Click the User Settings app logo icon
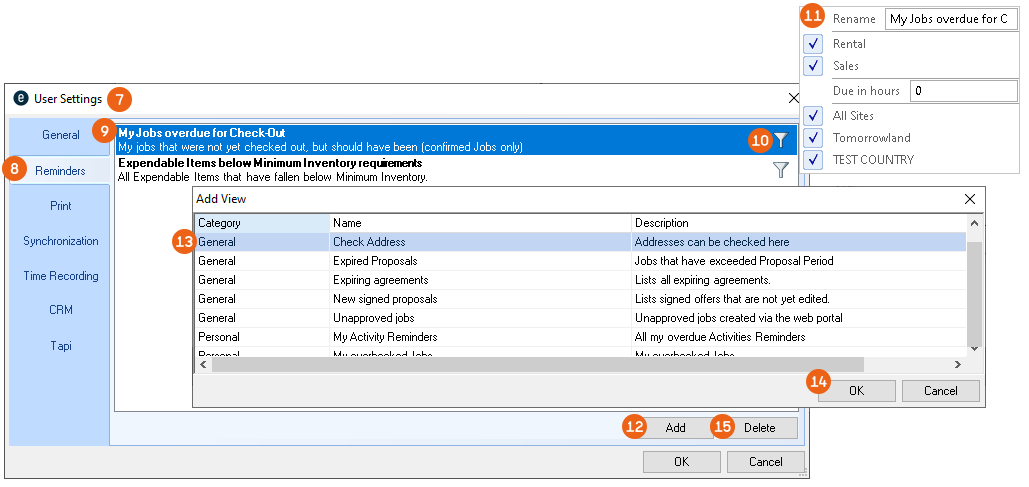This screenshot has width=1029, height=487. click(x=21, y=98)
